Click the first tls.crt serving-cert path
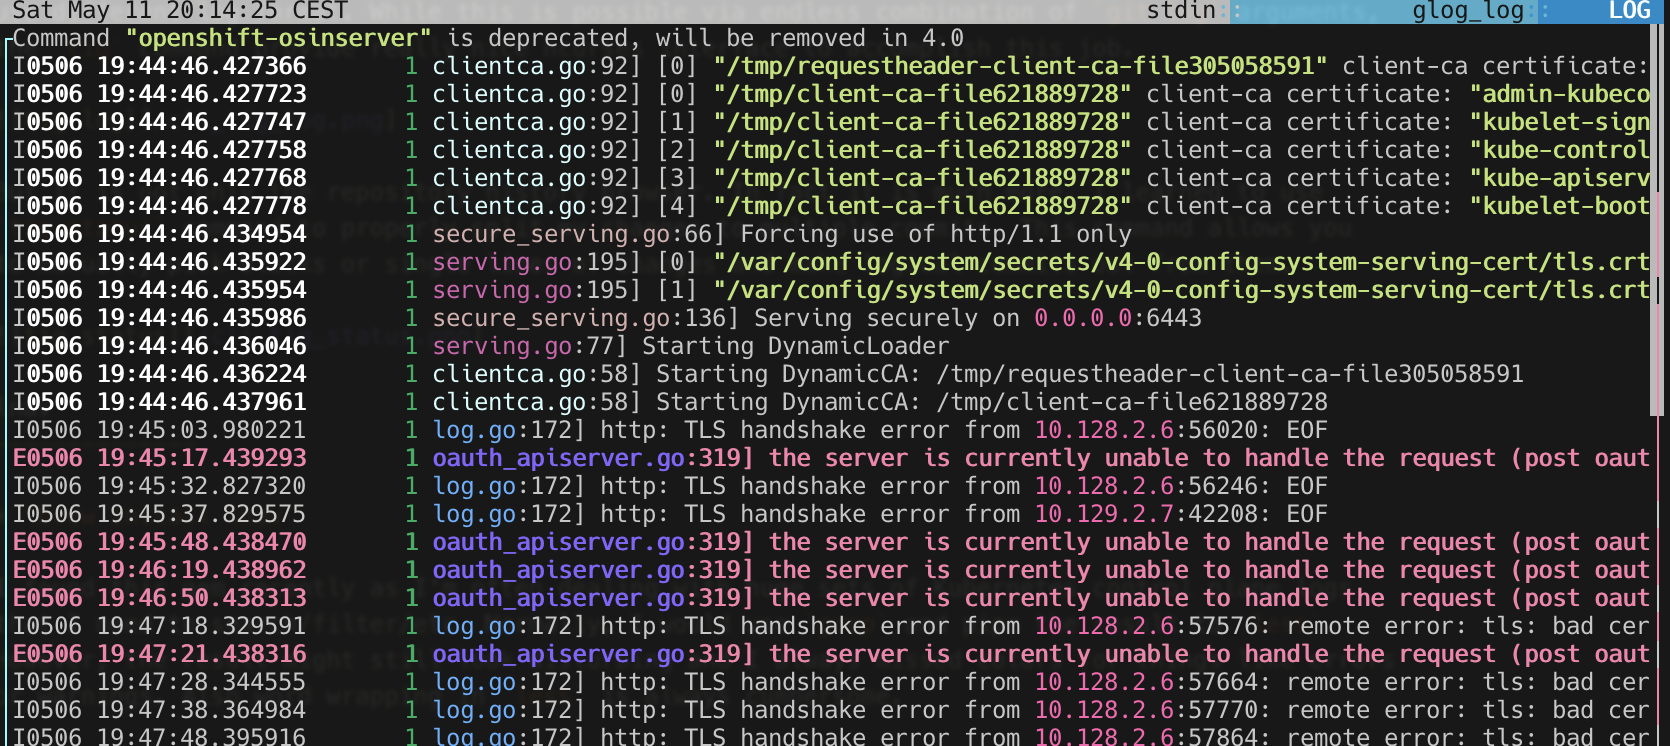Viewport: 1670px width, 746px height. pos(1181,262)
